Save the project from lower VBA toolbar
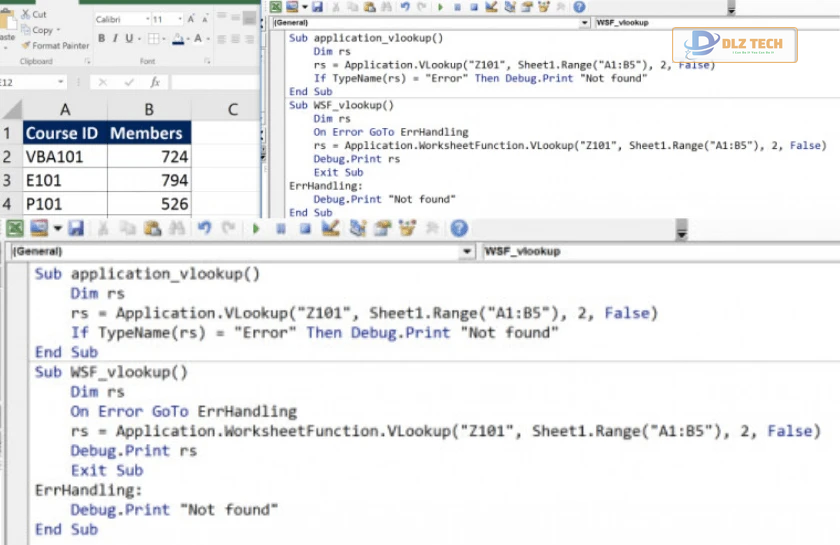Image resolution: width=840 pixels, height=545 pixels. (x=76, y=229)
